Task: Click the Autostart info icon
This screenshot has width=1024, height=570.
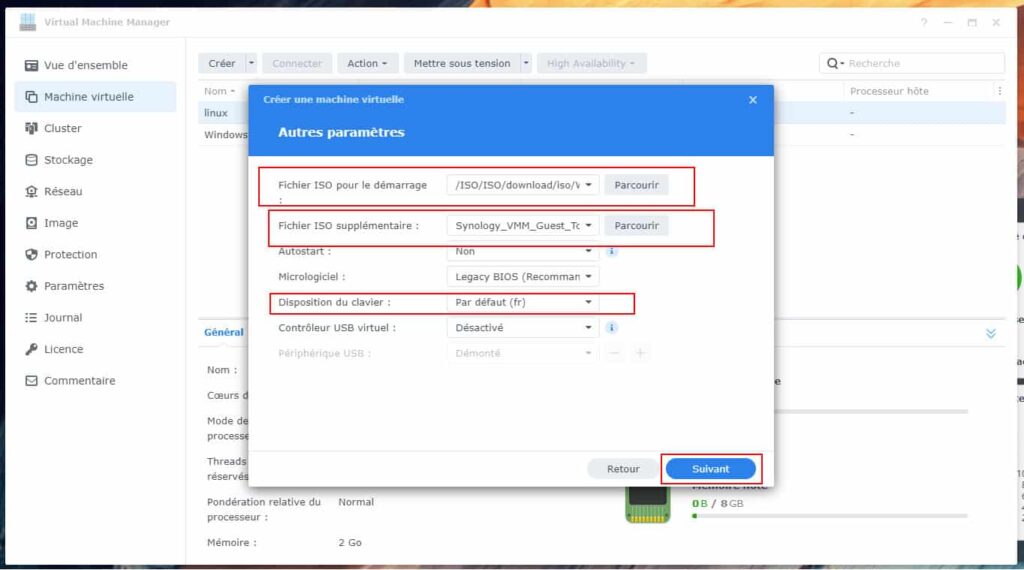Action: pyautogui.click(x=611, y=251)
